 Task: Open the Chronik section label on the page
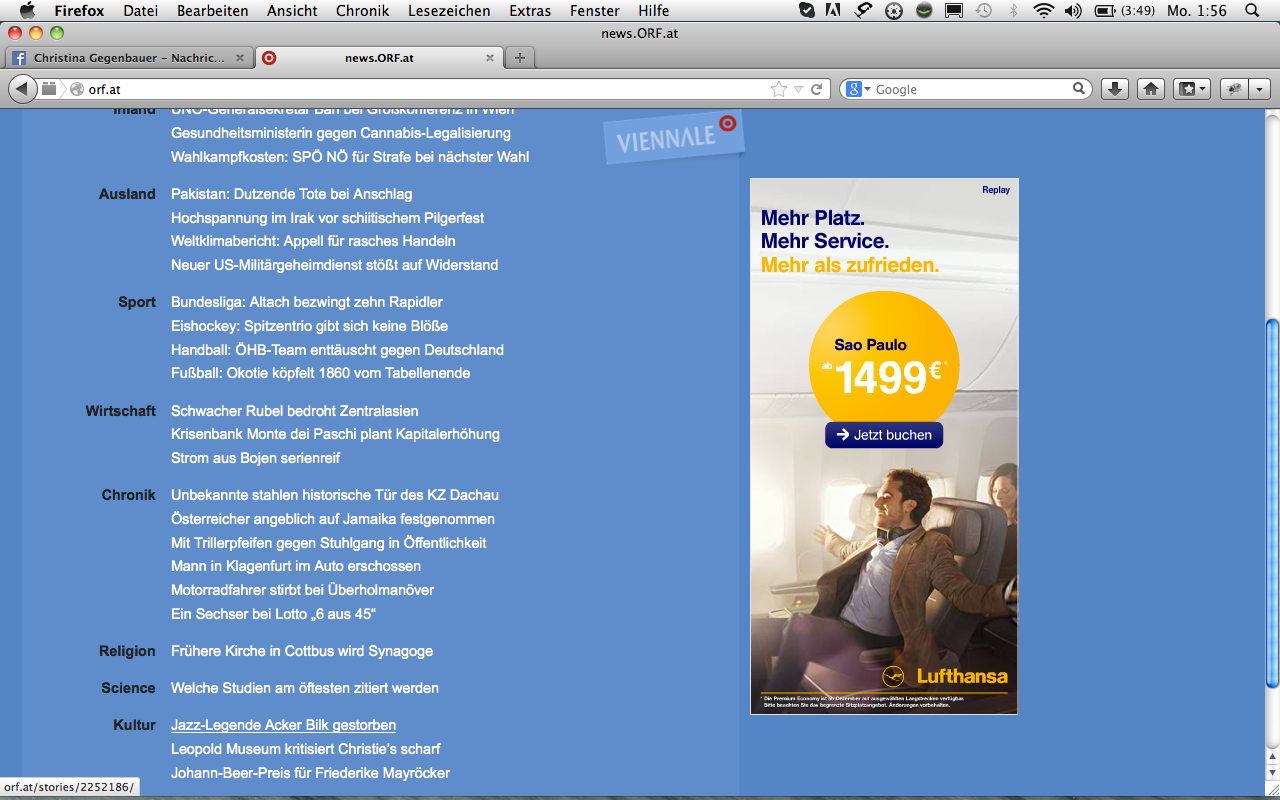(x=129, y=495)
